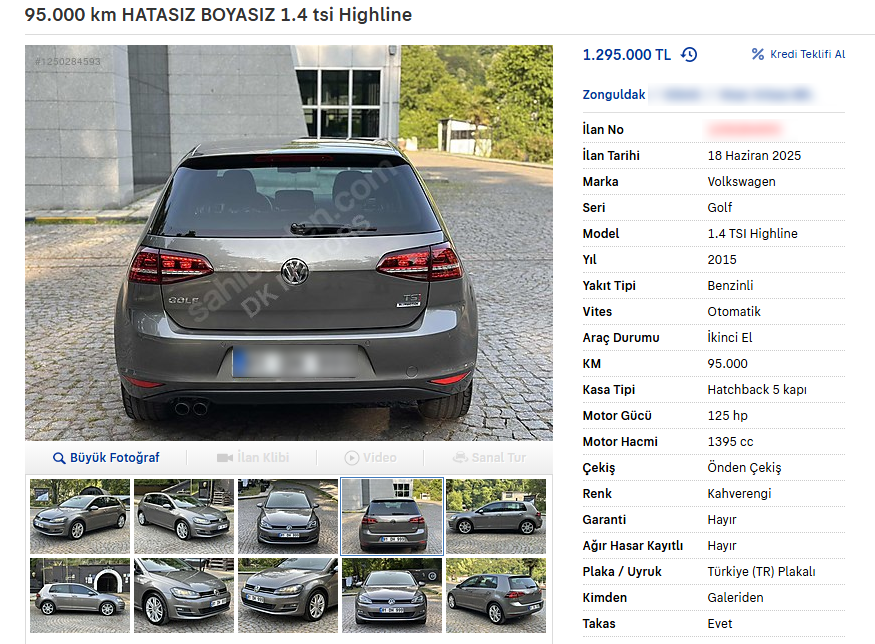The width and height of the screenshot is (875, 644).
Task: Switch to Büyük Fotoğraf tab
Action: (106, 458)
